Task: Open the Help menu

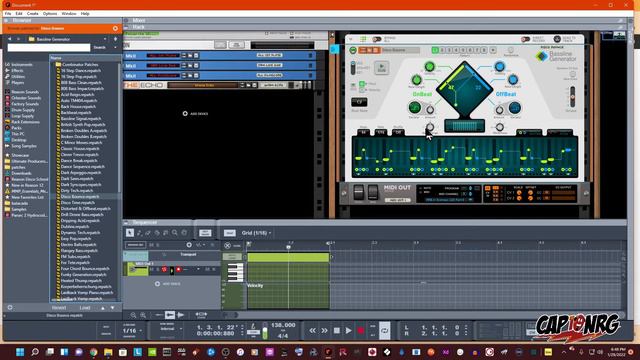Action: [x=85, y=13]
